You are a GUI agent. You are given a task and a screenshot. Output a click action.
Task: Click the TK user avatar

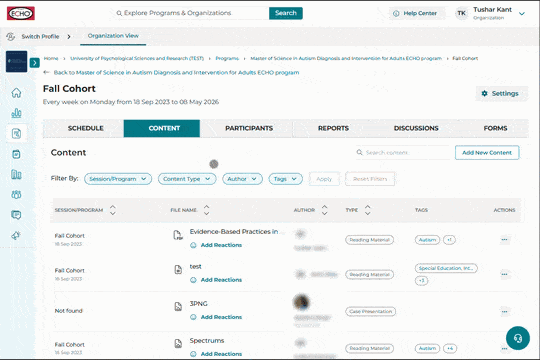click(x=461, y=13)
